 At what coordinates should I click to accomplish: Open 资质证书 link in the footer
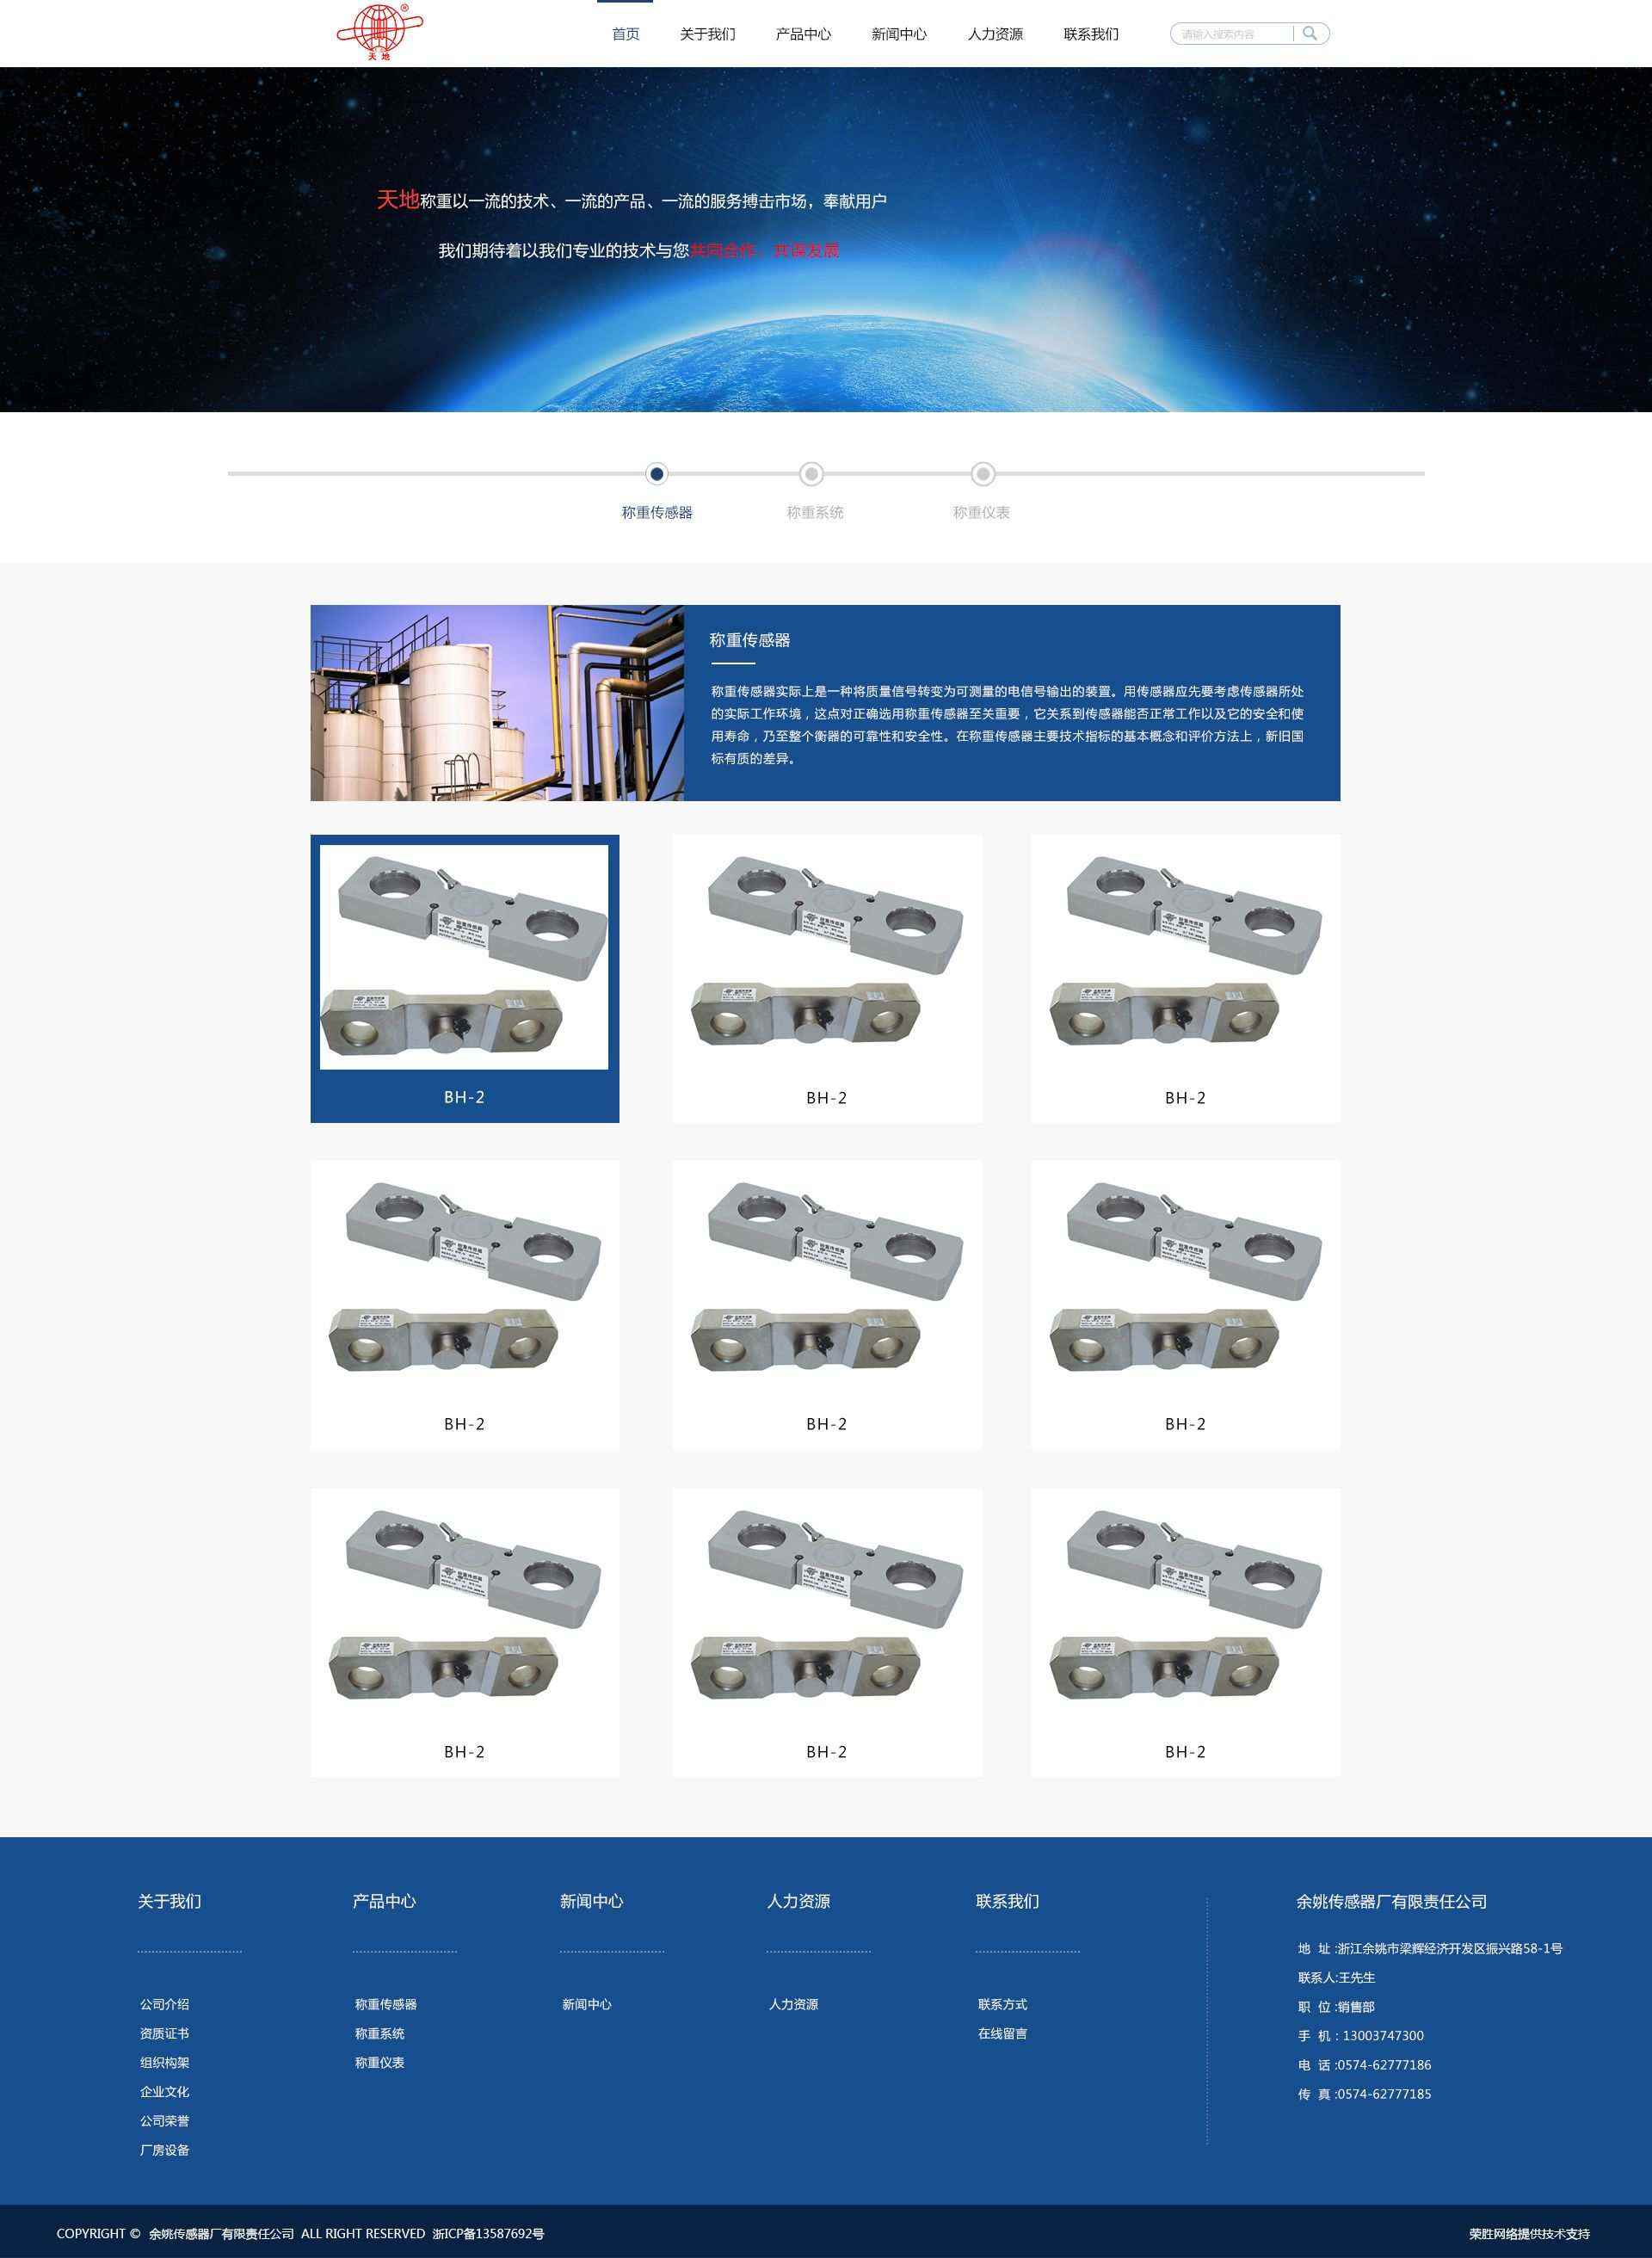(164, 2033)
